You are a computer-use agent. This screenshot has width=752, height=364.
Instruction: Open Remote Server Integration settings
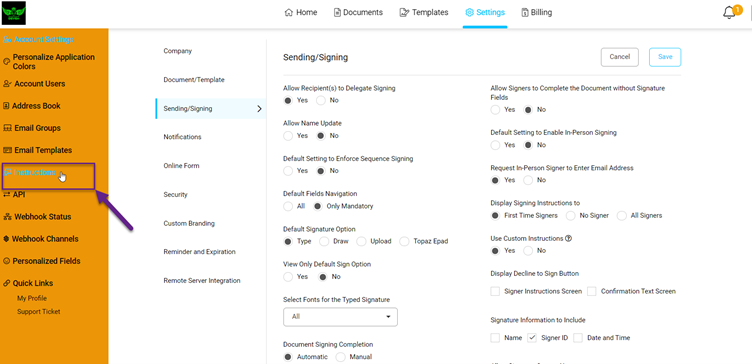tap(202, 281)
